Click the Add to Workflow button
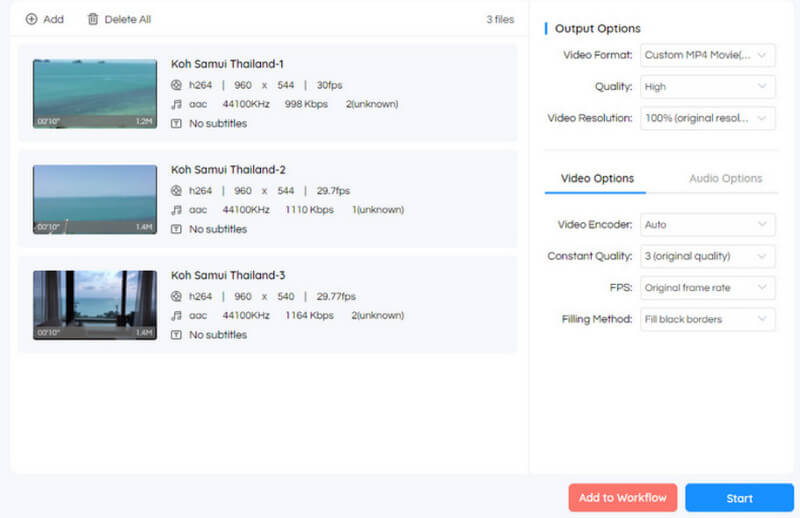 [x=622, y=498]
